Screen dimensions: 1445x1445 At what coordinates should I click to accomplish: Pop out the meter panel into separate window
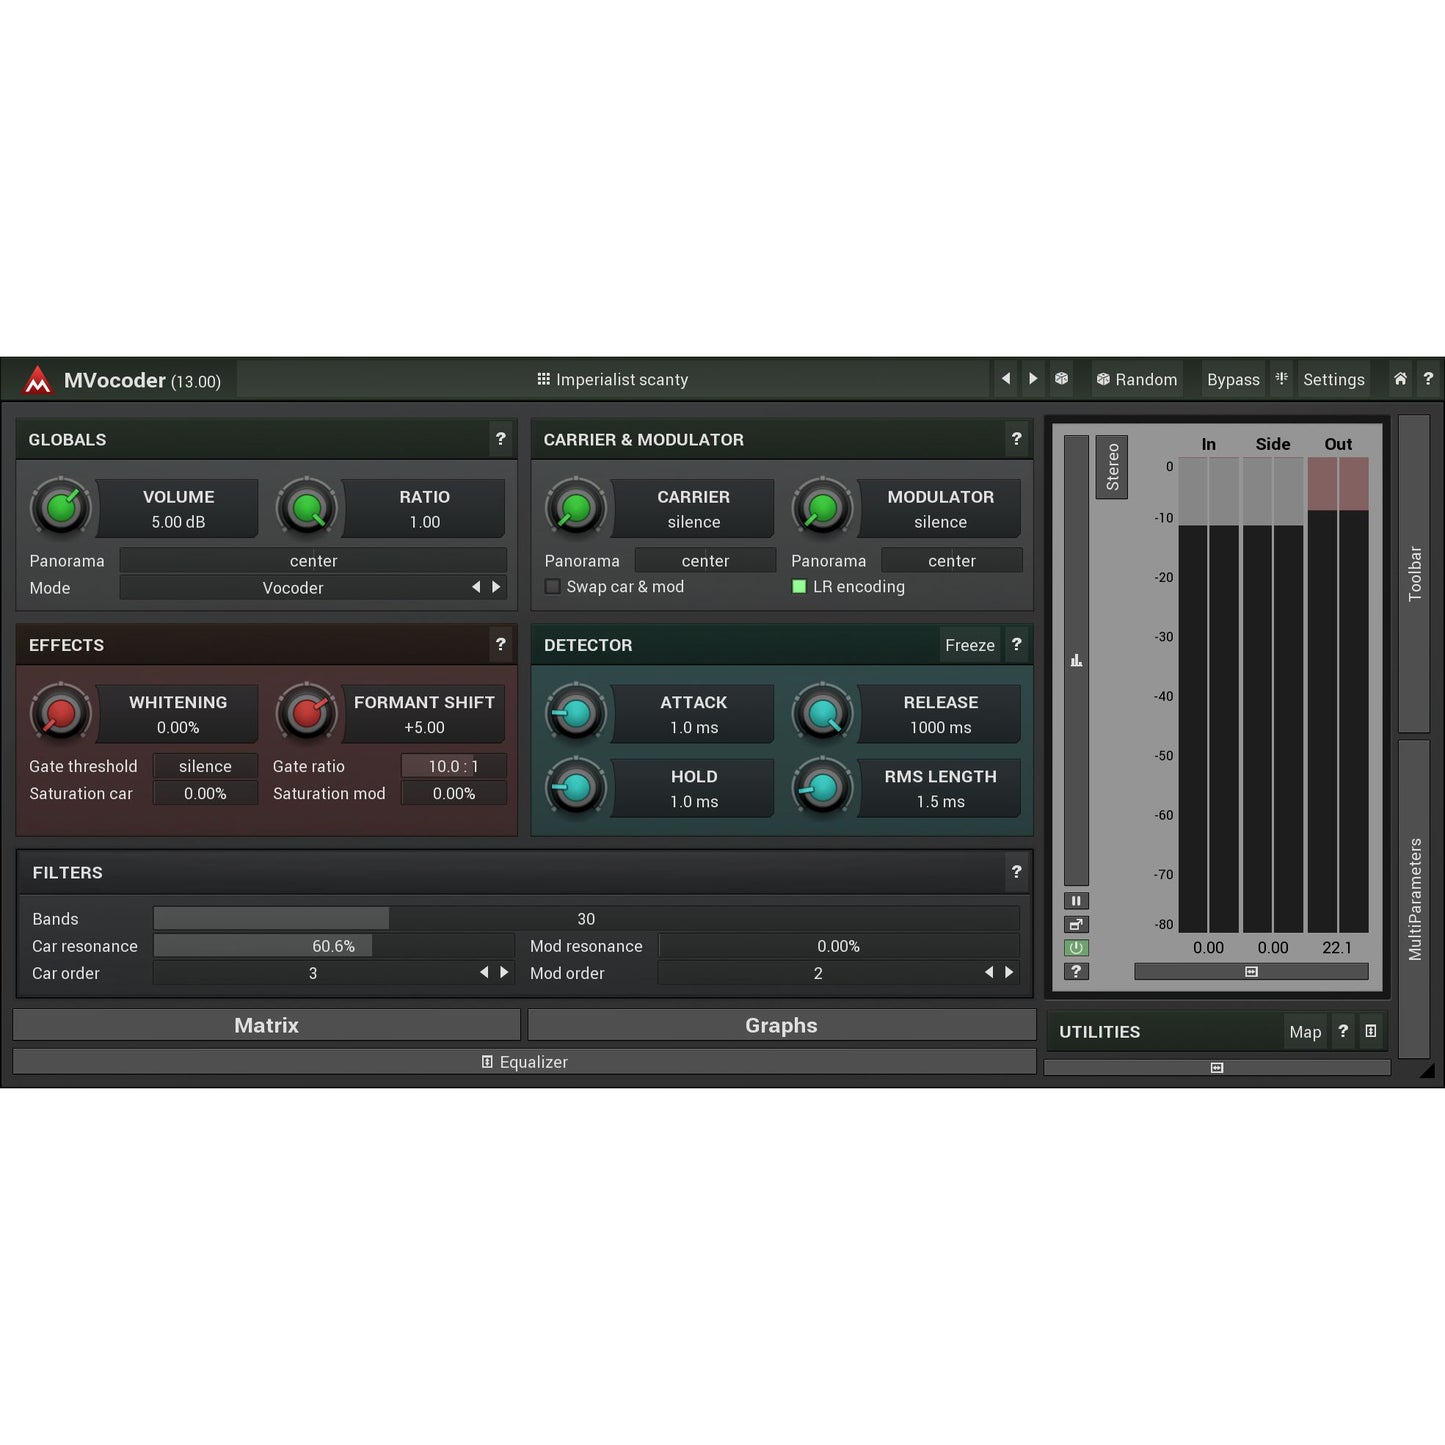(x=1076, y=924)
